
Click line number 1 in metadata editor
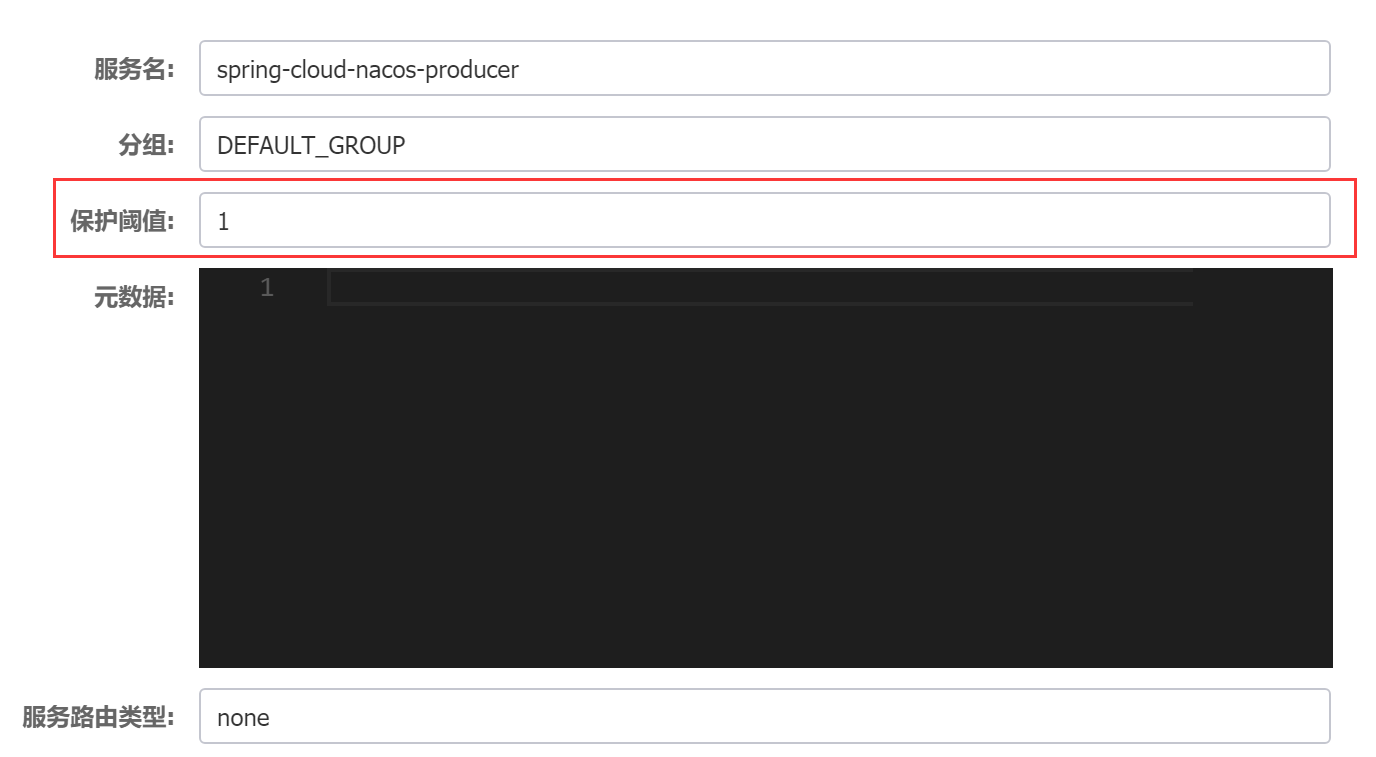click(266, 288)
